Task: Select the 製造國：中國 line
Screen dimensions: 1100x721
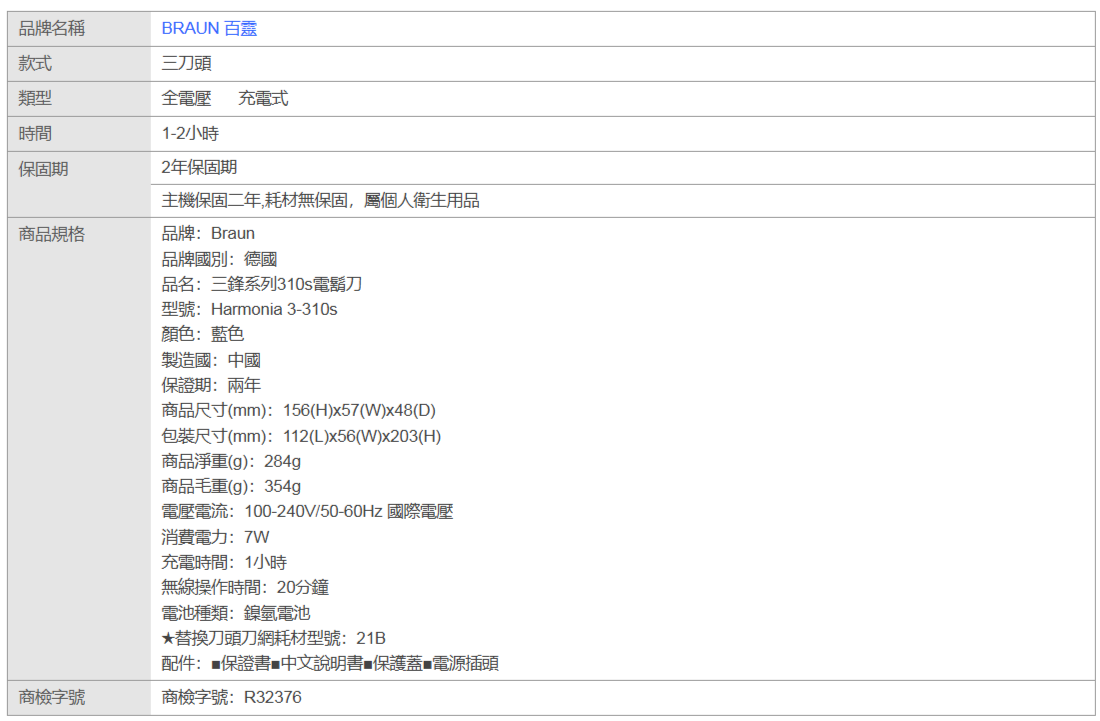Action: 211,360
